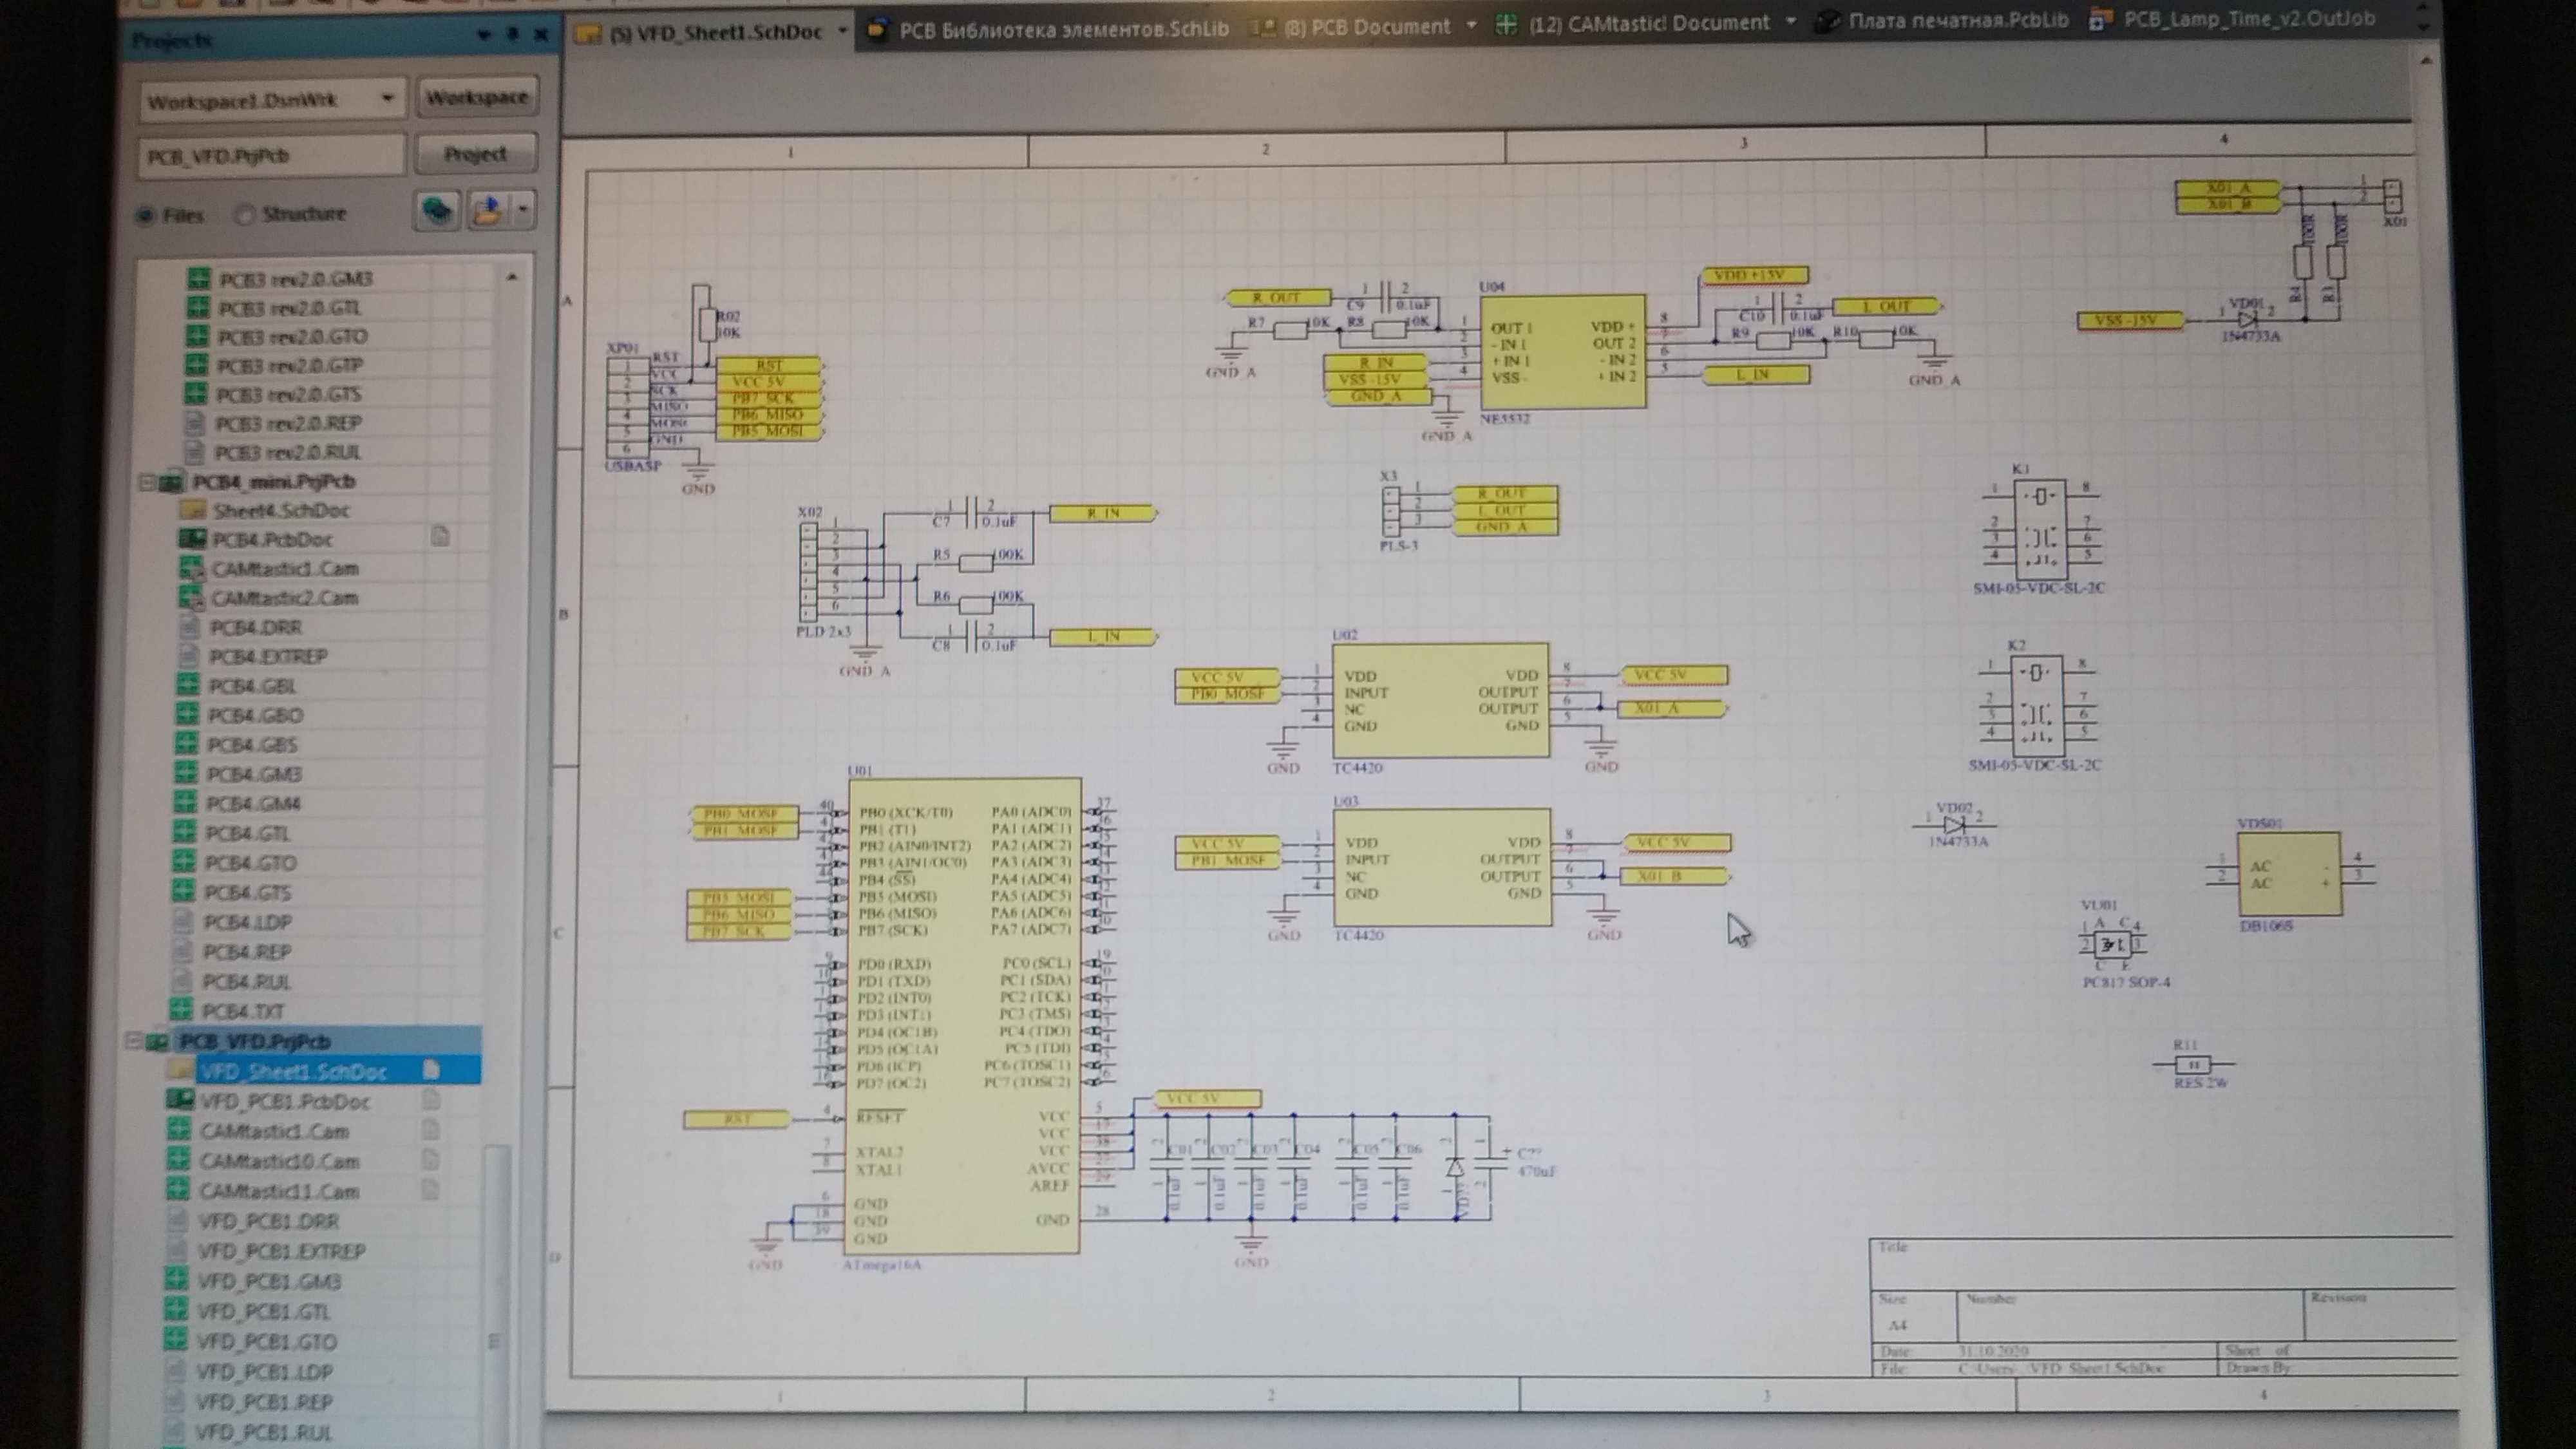The height and width of the screenshot is (1449, 2576).
Task: Click the folder with arrow icon
Action: pyautogui.click(x=488, y=210)
